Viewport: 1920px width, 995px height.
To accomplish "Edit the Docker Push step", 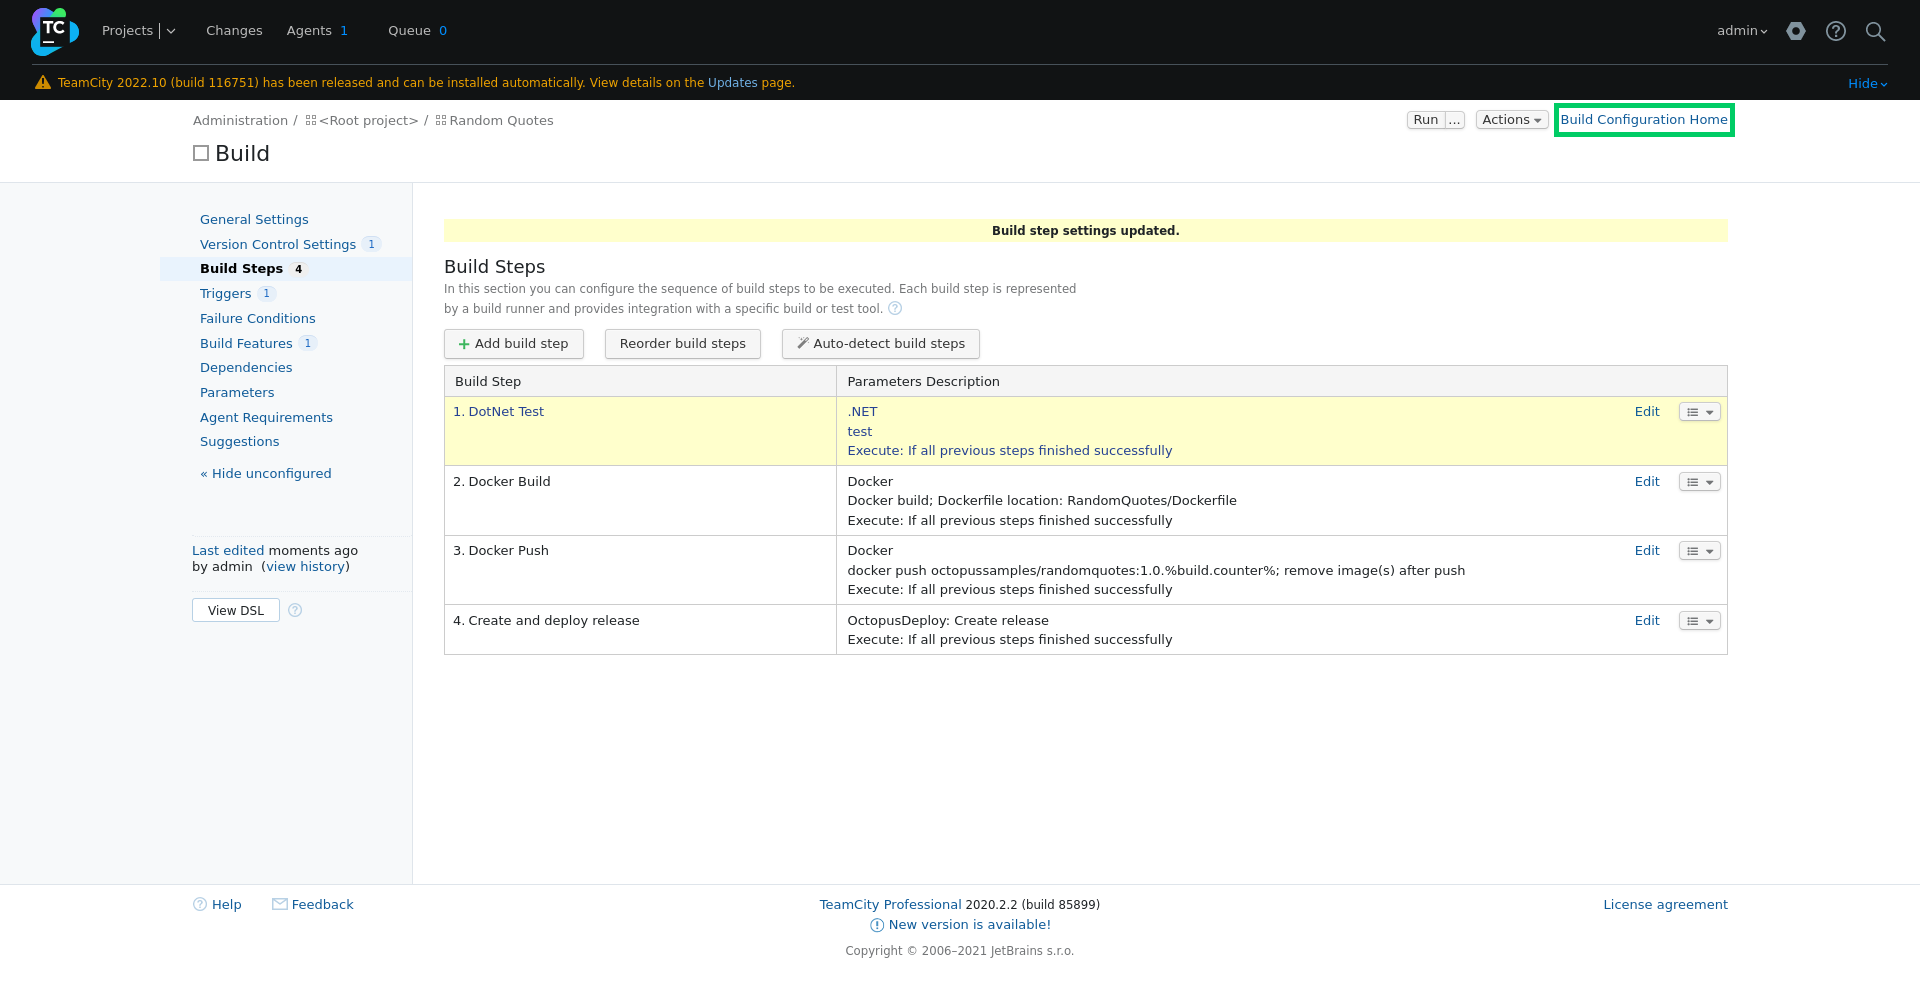I will (1647, 551).
